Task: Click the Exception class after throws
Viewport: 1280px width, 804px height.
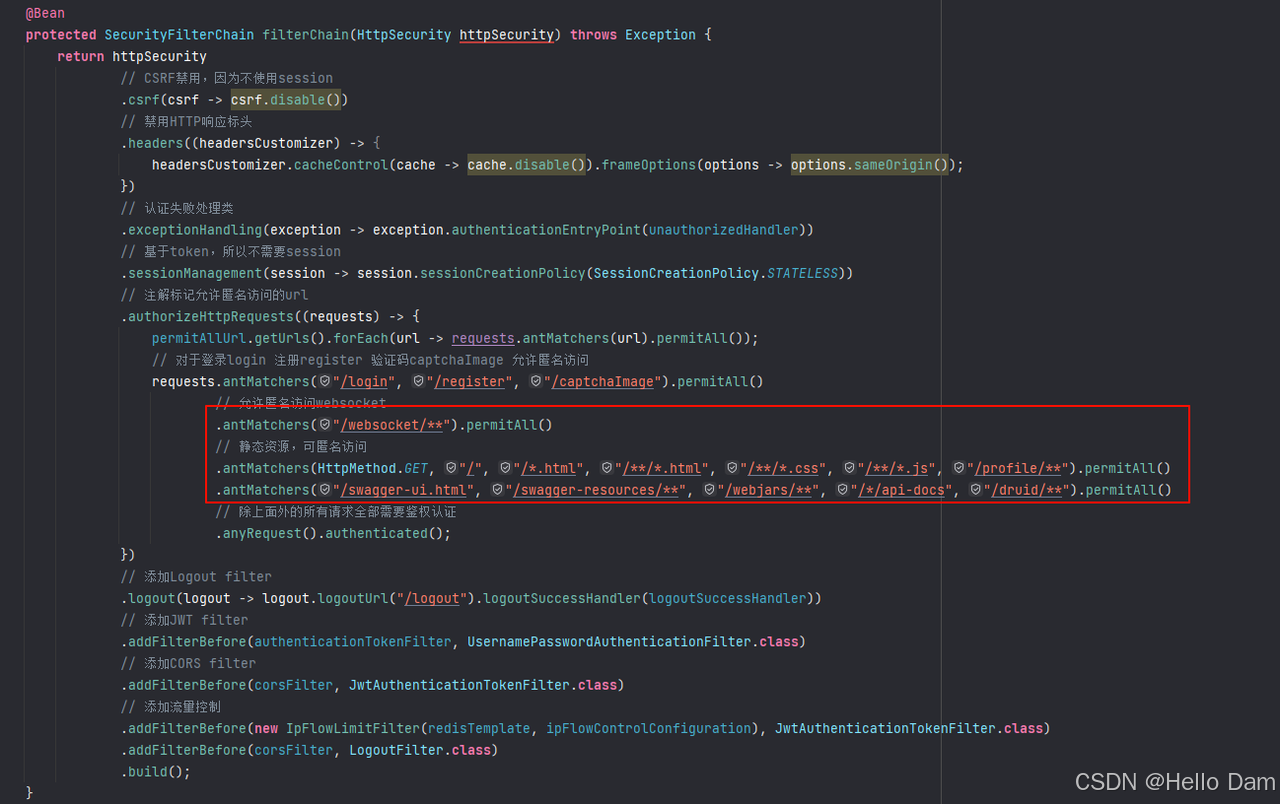Action: pos(661,35)
